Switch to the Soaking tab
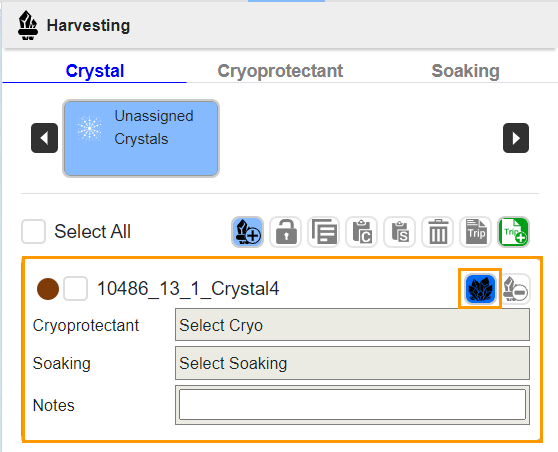The image size is (558, 452). point(465,71)
